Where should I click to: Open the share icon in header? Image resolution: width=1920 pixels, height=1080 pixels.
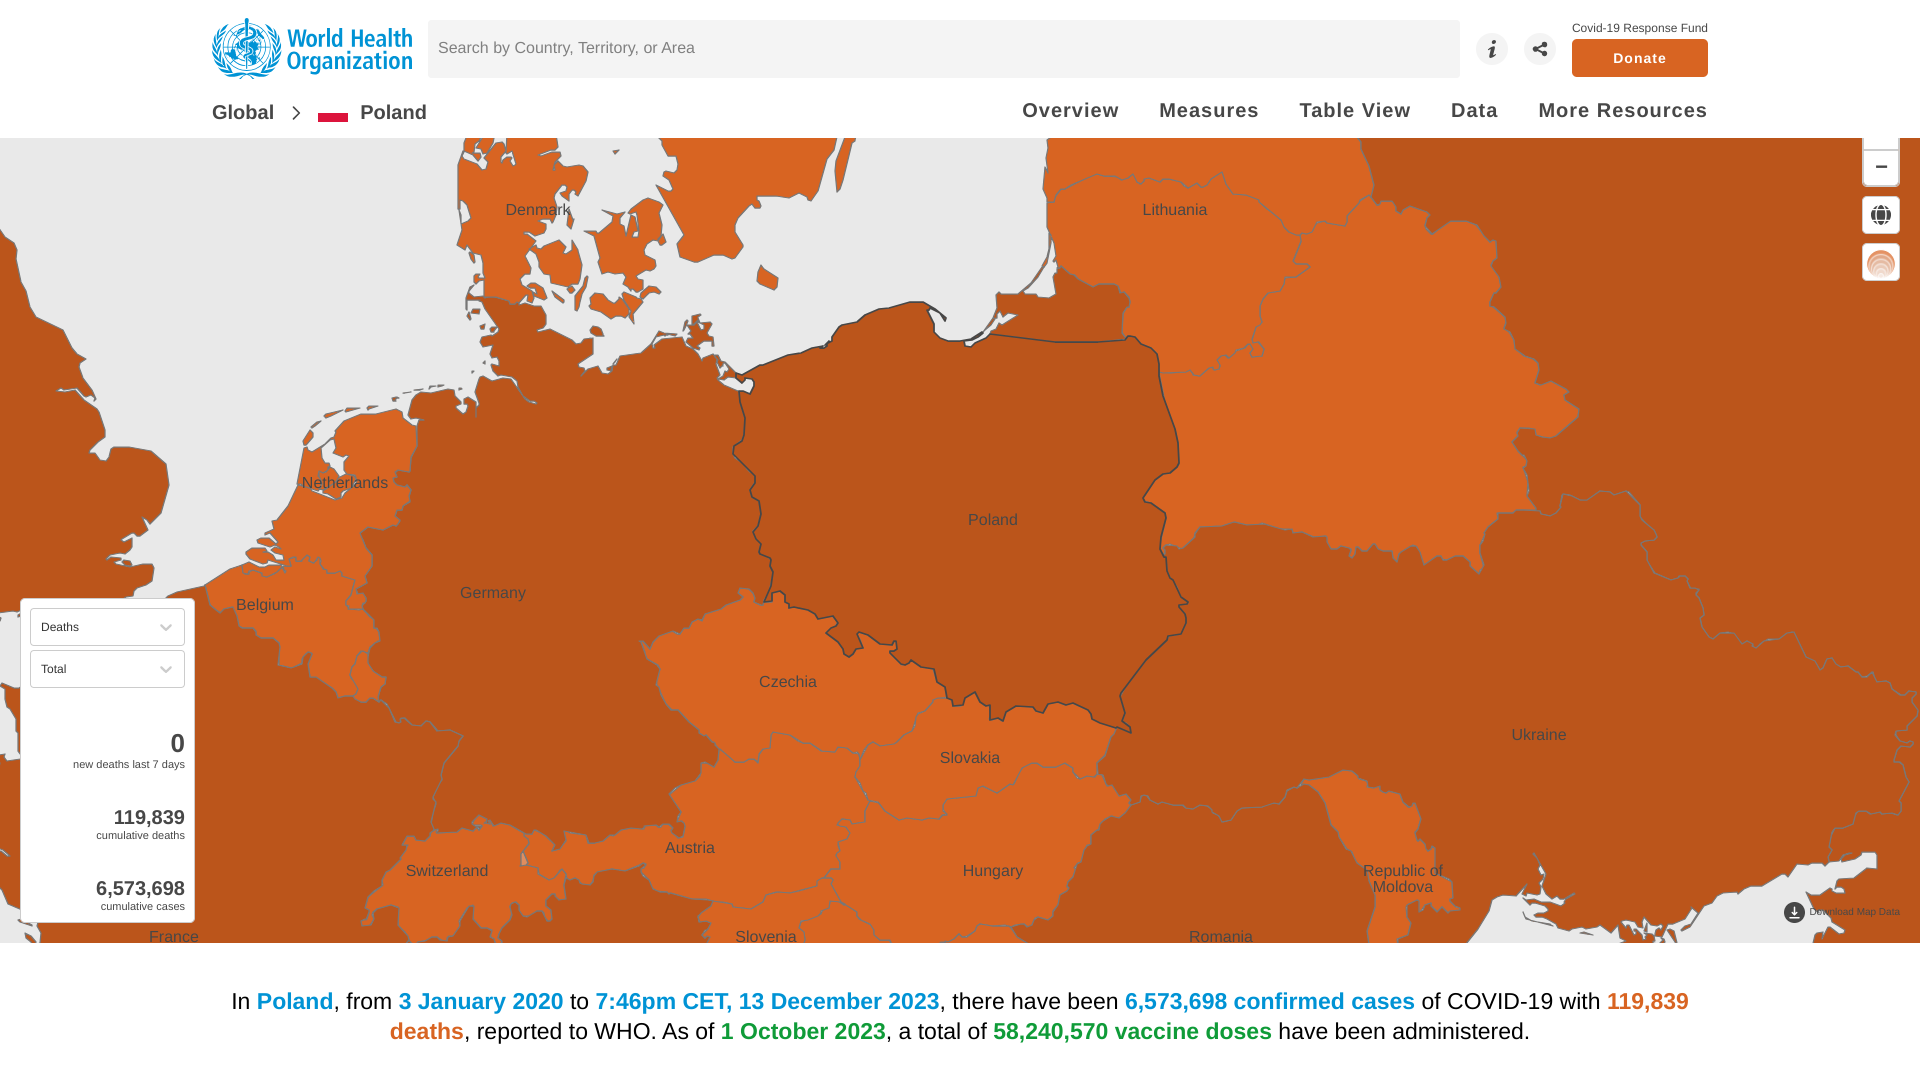[x=1539, y=49]
